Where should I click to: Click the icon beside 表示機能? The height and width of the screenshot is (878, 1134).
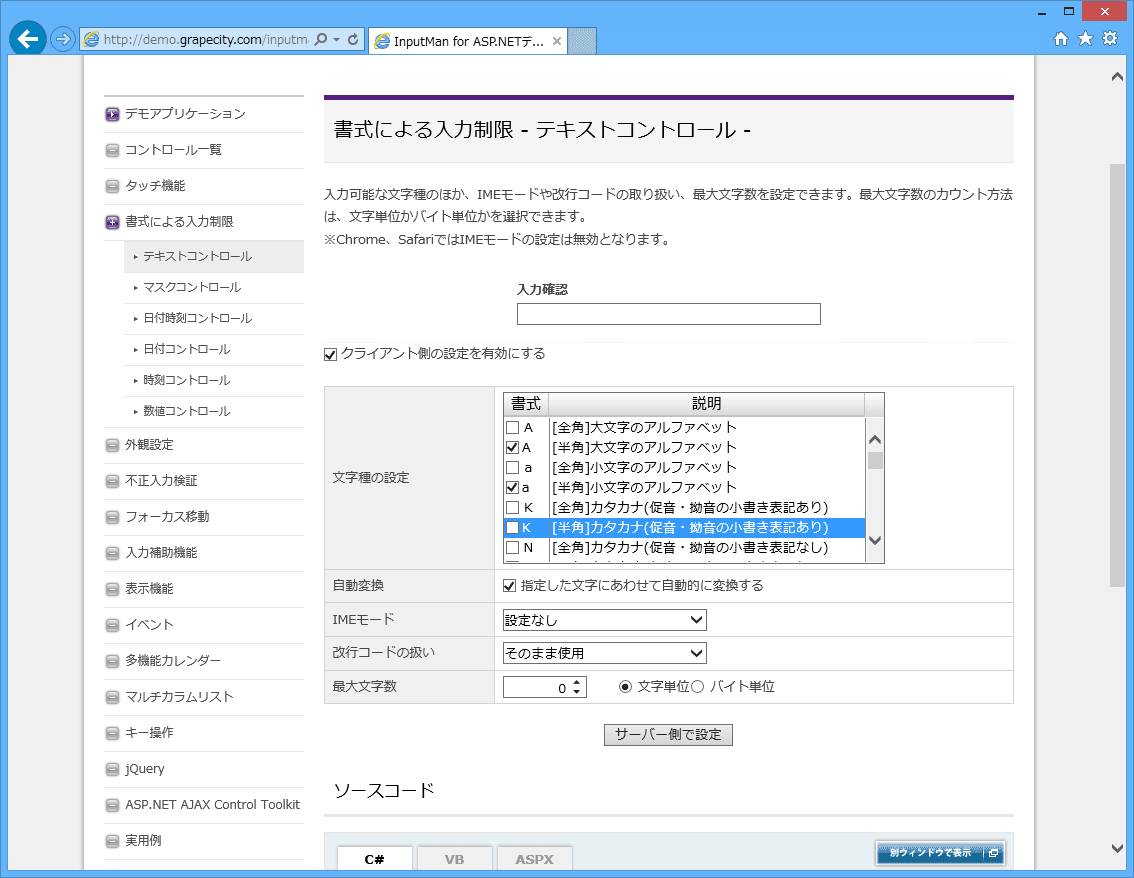112,589
